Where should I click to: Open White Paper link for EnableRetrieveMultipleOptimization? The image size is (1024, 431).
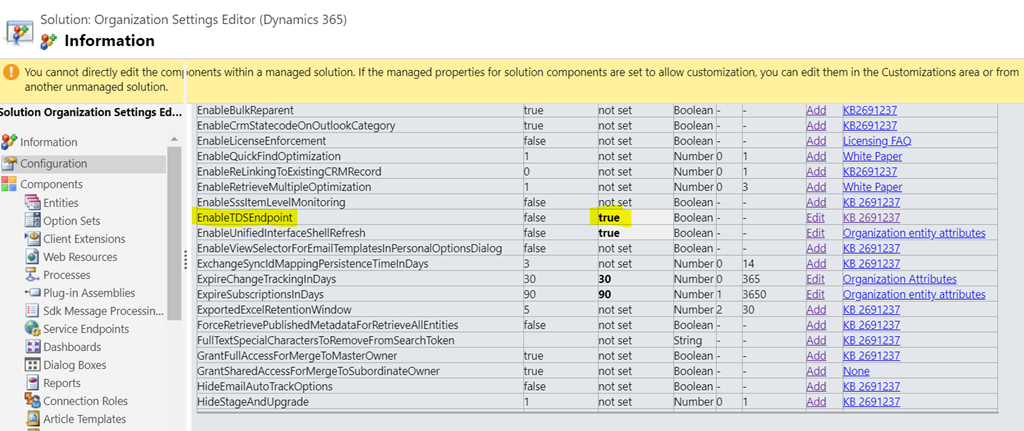point(872,187)
